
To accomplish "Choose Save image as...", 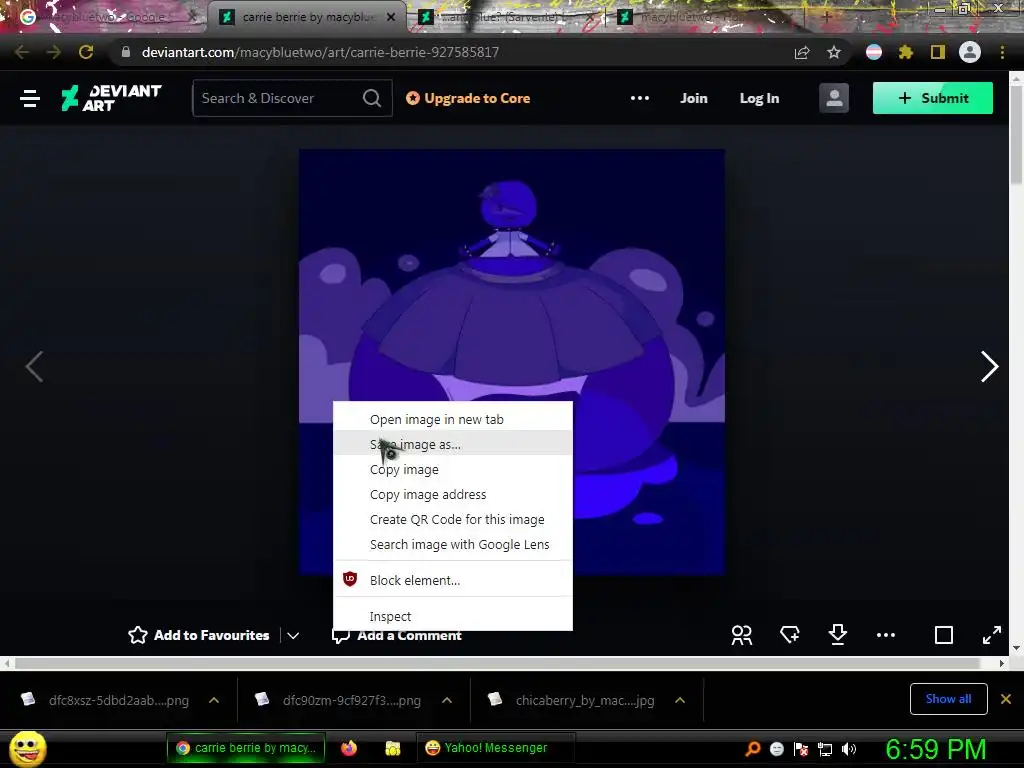I will tap(453, 444).
